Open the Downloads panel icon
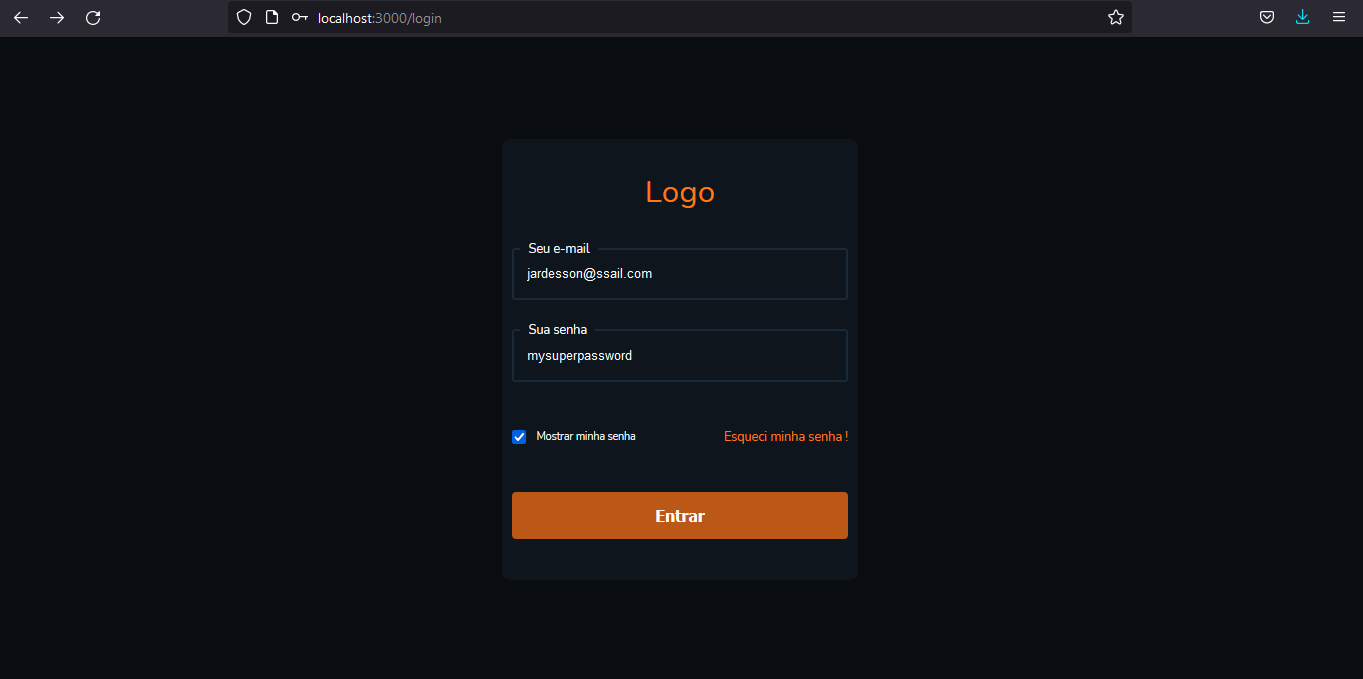 point(1302,17)
